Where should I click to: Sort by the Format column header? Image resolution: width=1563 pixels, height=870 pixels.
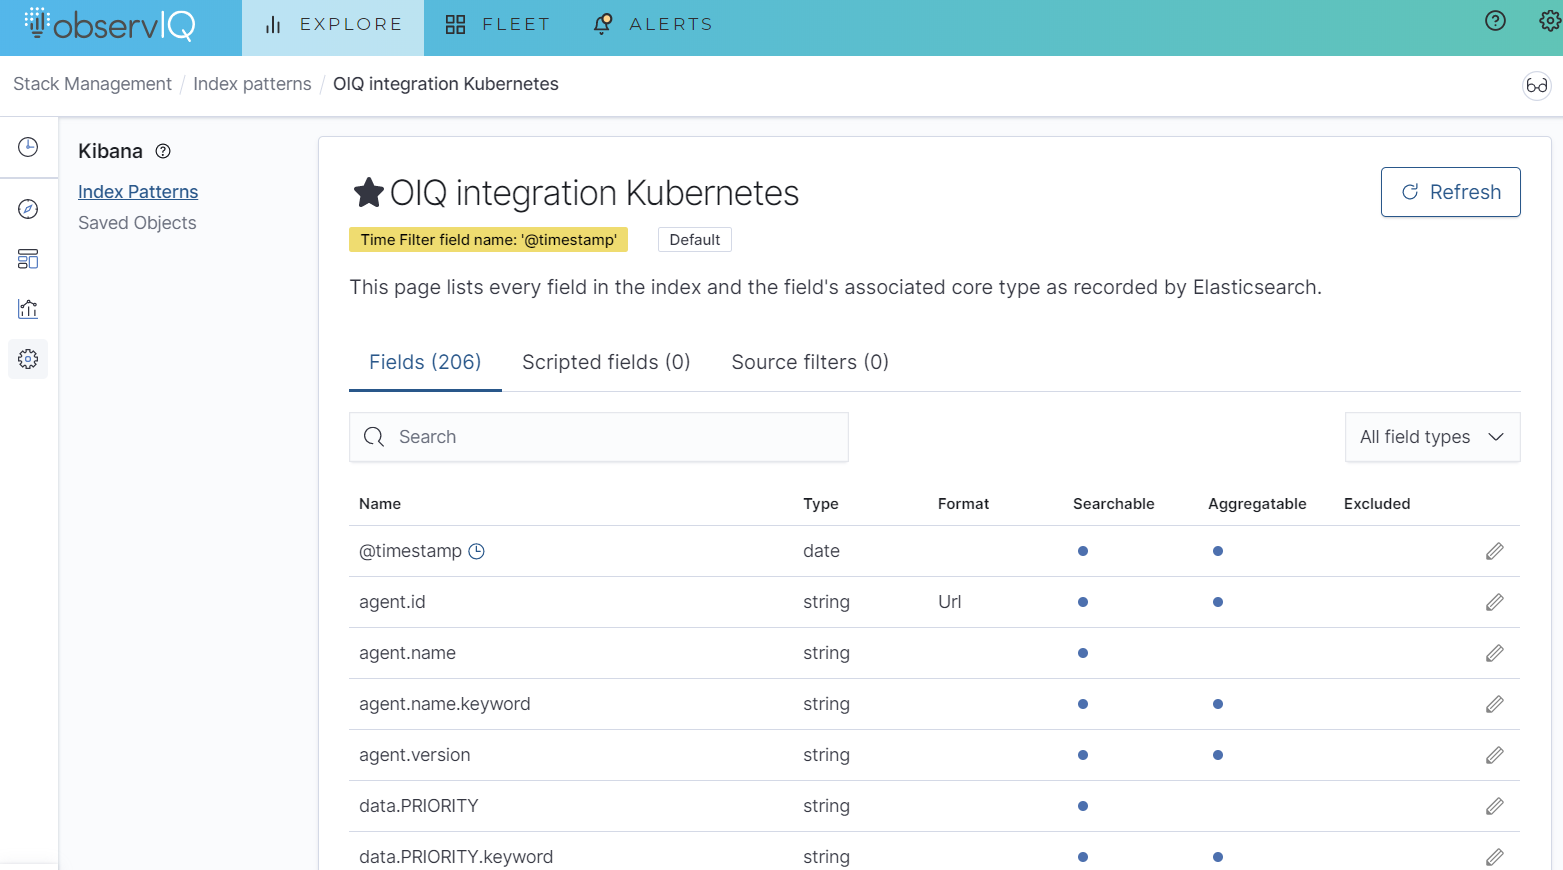point(963,504)
